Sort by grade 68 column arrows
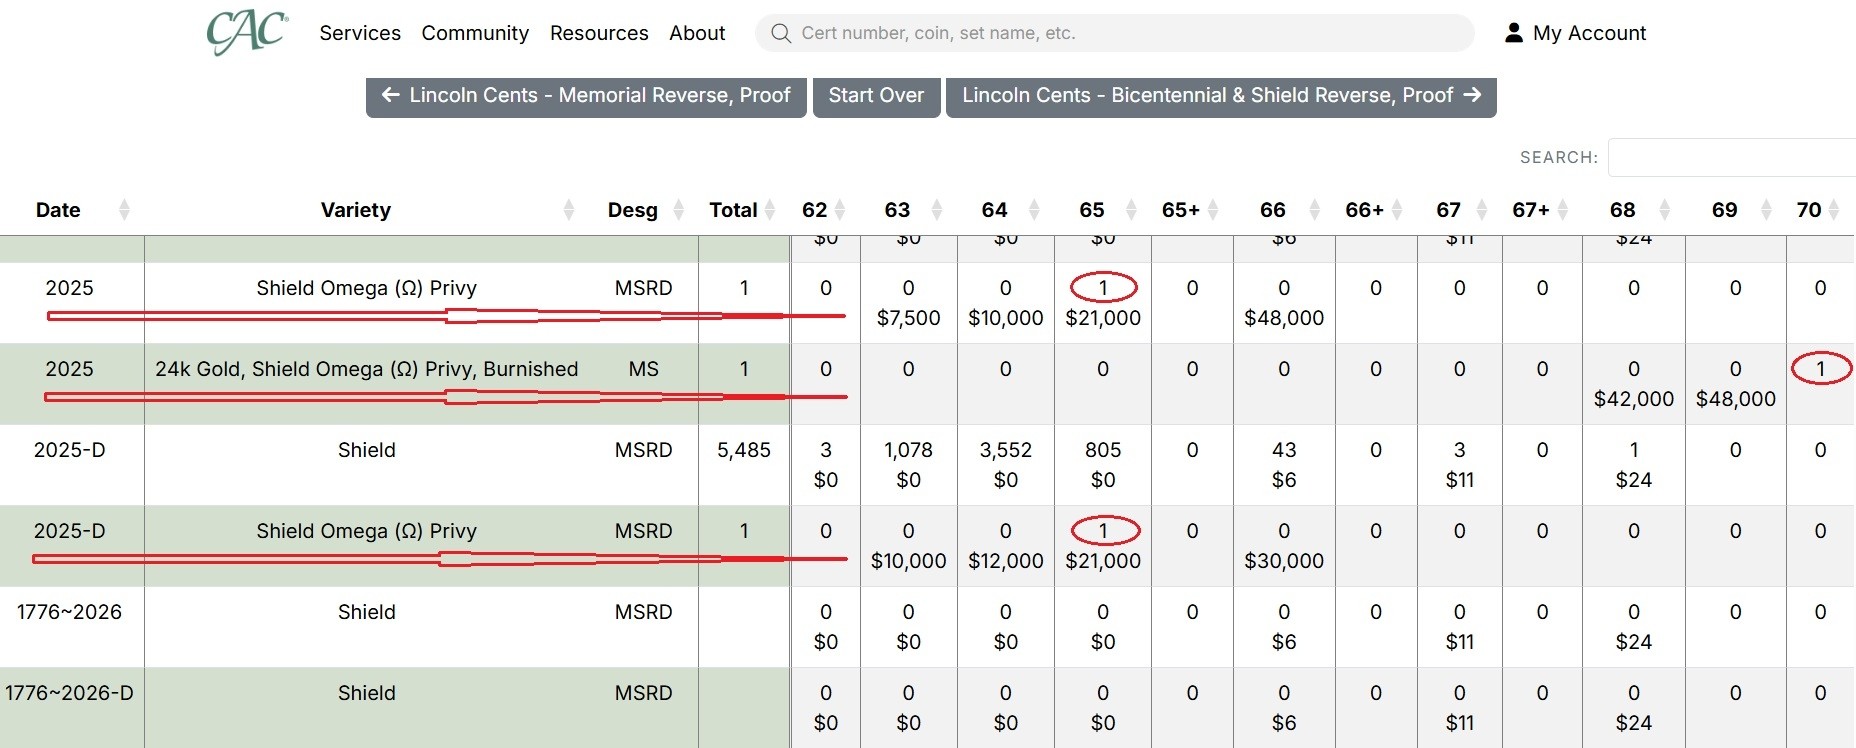The height and width of the screenshot is (748, 1856). [x=1665, y=210]
